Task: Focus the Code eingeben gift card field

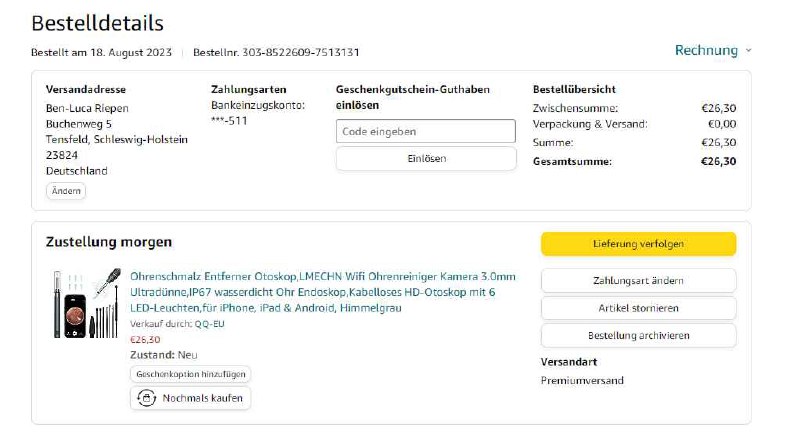Action: (x=425, y=131)
